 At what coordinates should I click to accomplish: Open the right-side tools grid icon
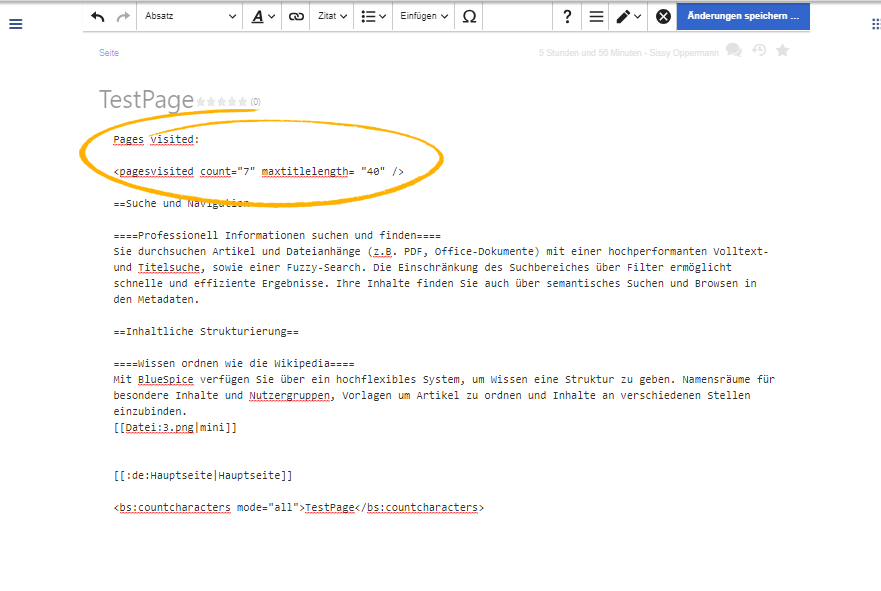[x=875, y=24]
